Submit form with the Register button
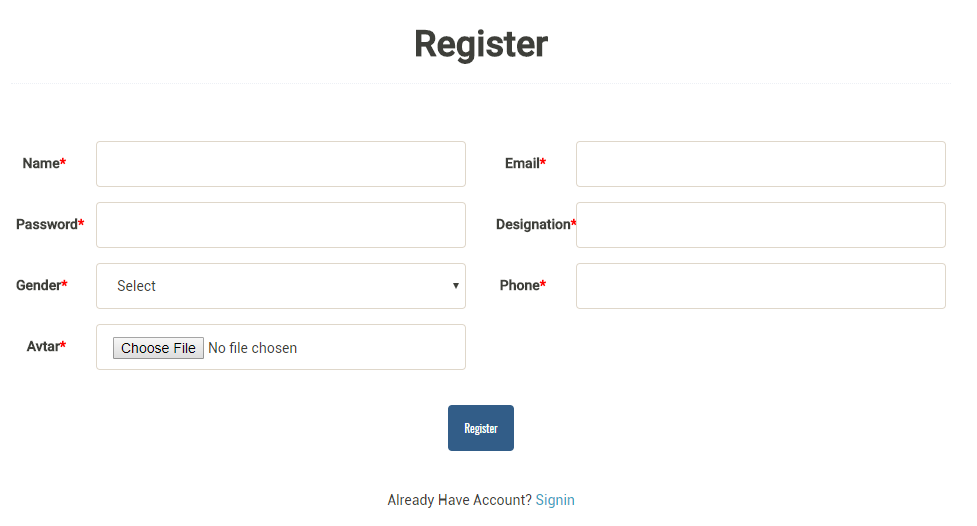977x526 pixels. tap(481, 428)
